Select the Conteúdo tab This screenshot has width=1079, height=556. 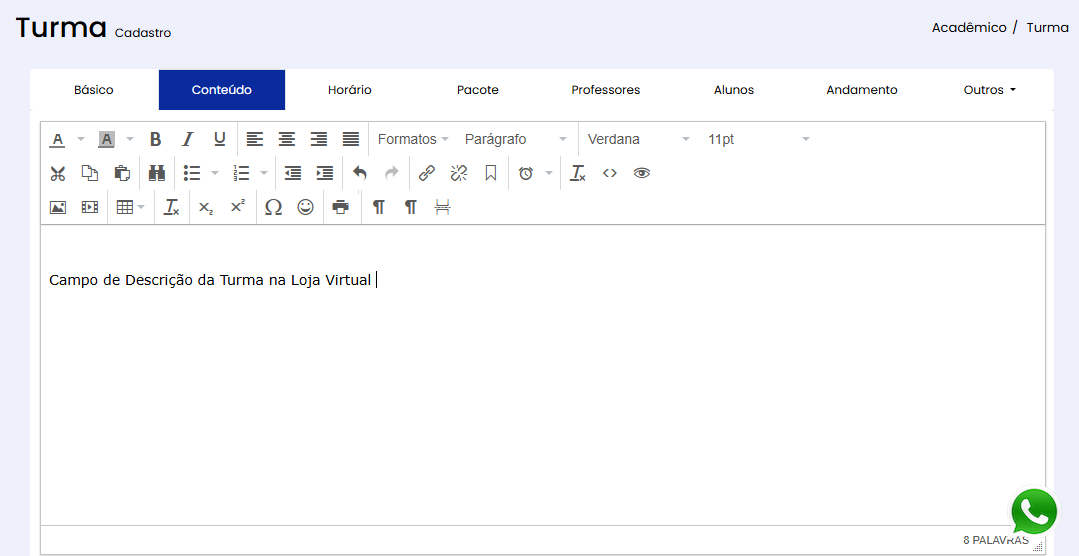tap(222, 90)
